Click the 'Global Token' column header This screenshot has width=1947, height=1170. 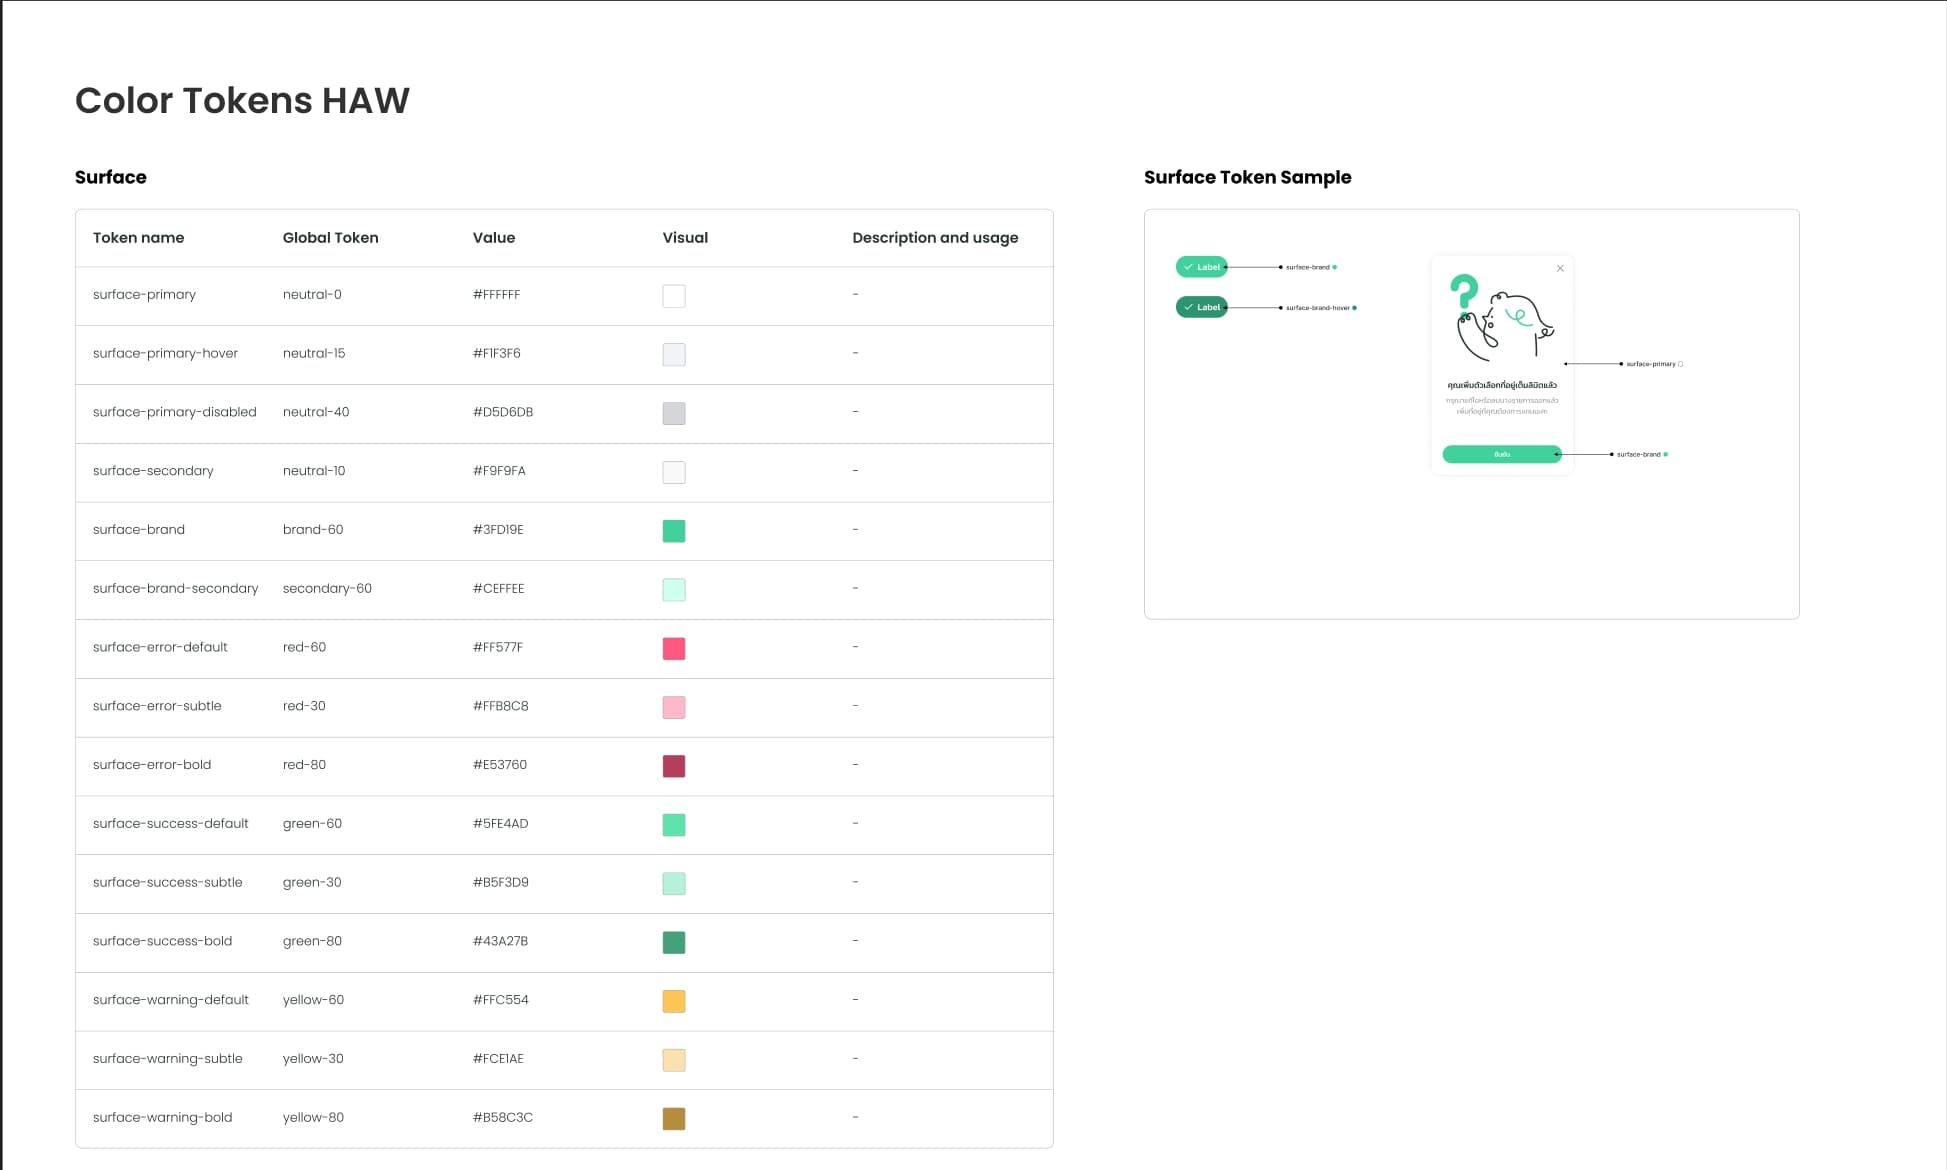pyautogui.click(x=330, y=238)
